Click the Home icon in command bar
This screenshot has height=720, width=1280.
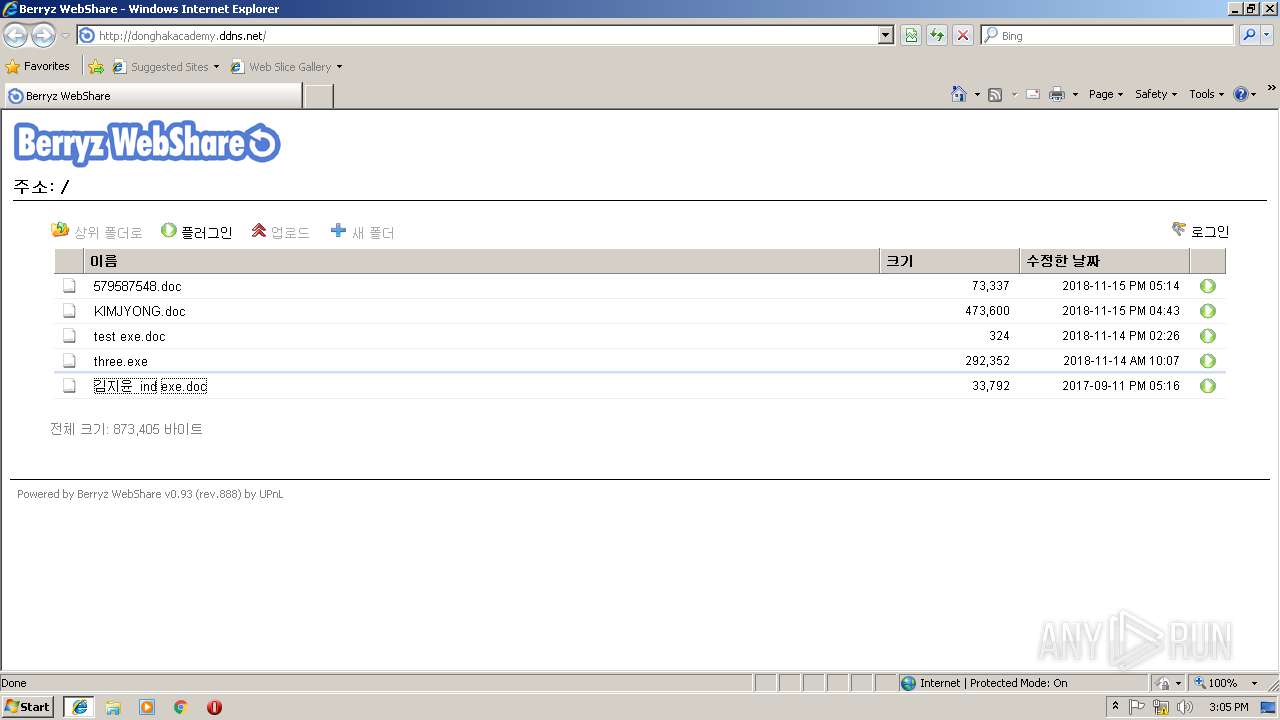click(959, 94)
